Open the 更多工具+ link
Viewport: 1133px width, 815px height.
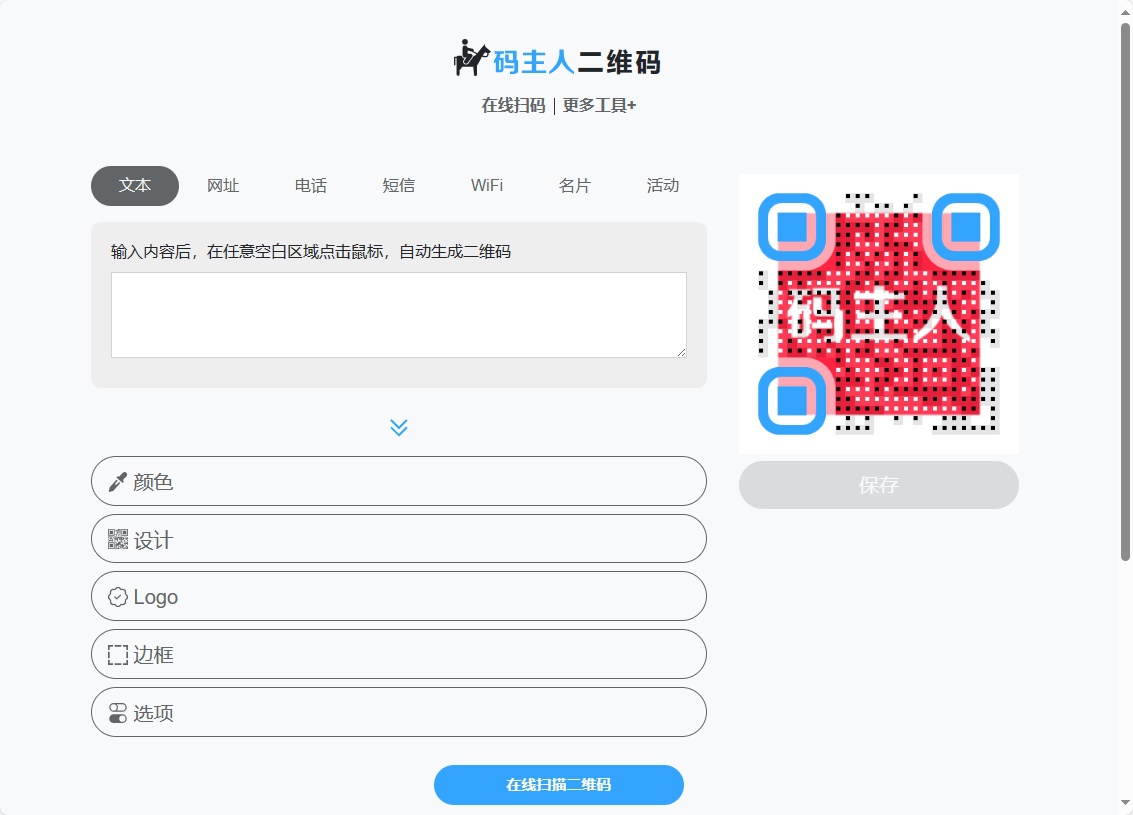pos(599,105)
